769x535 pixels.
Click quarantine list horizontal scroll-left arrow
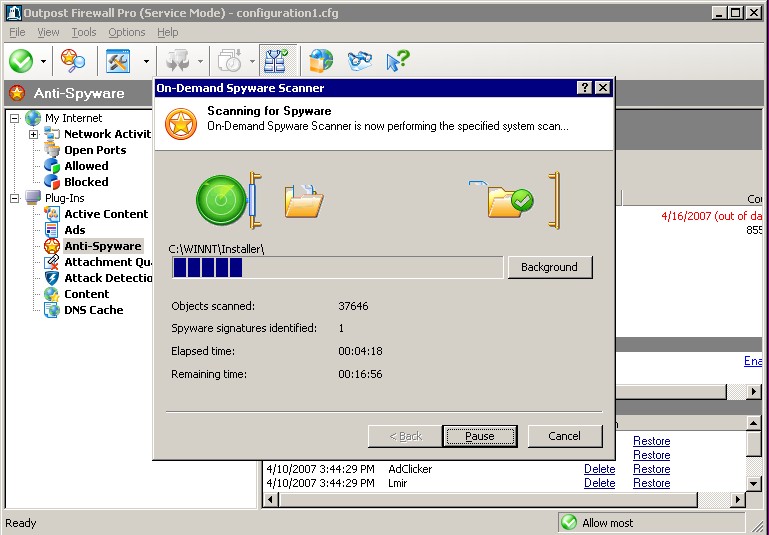[271, 500]
